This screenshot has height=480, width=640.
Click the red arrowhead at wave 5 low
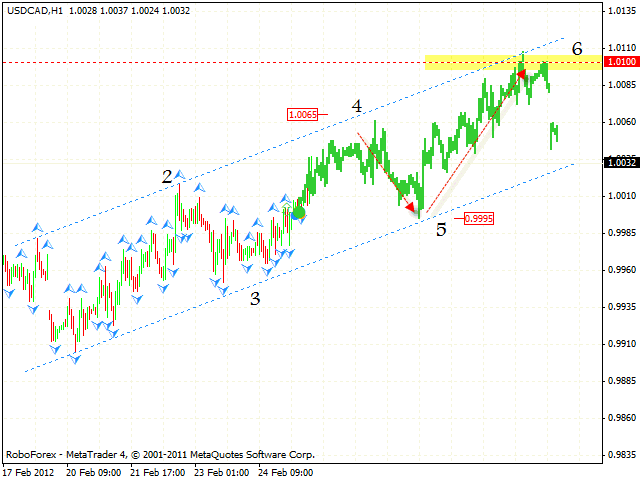click(408, 207)
